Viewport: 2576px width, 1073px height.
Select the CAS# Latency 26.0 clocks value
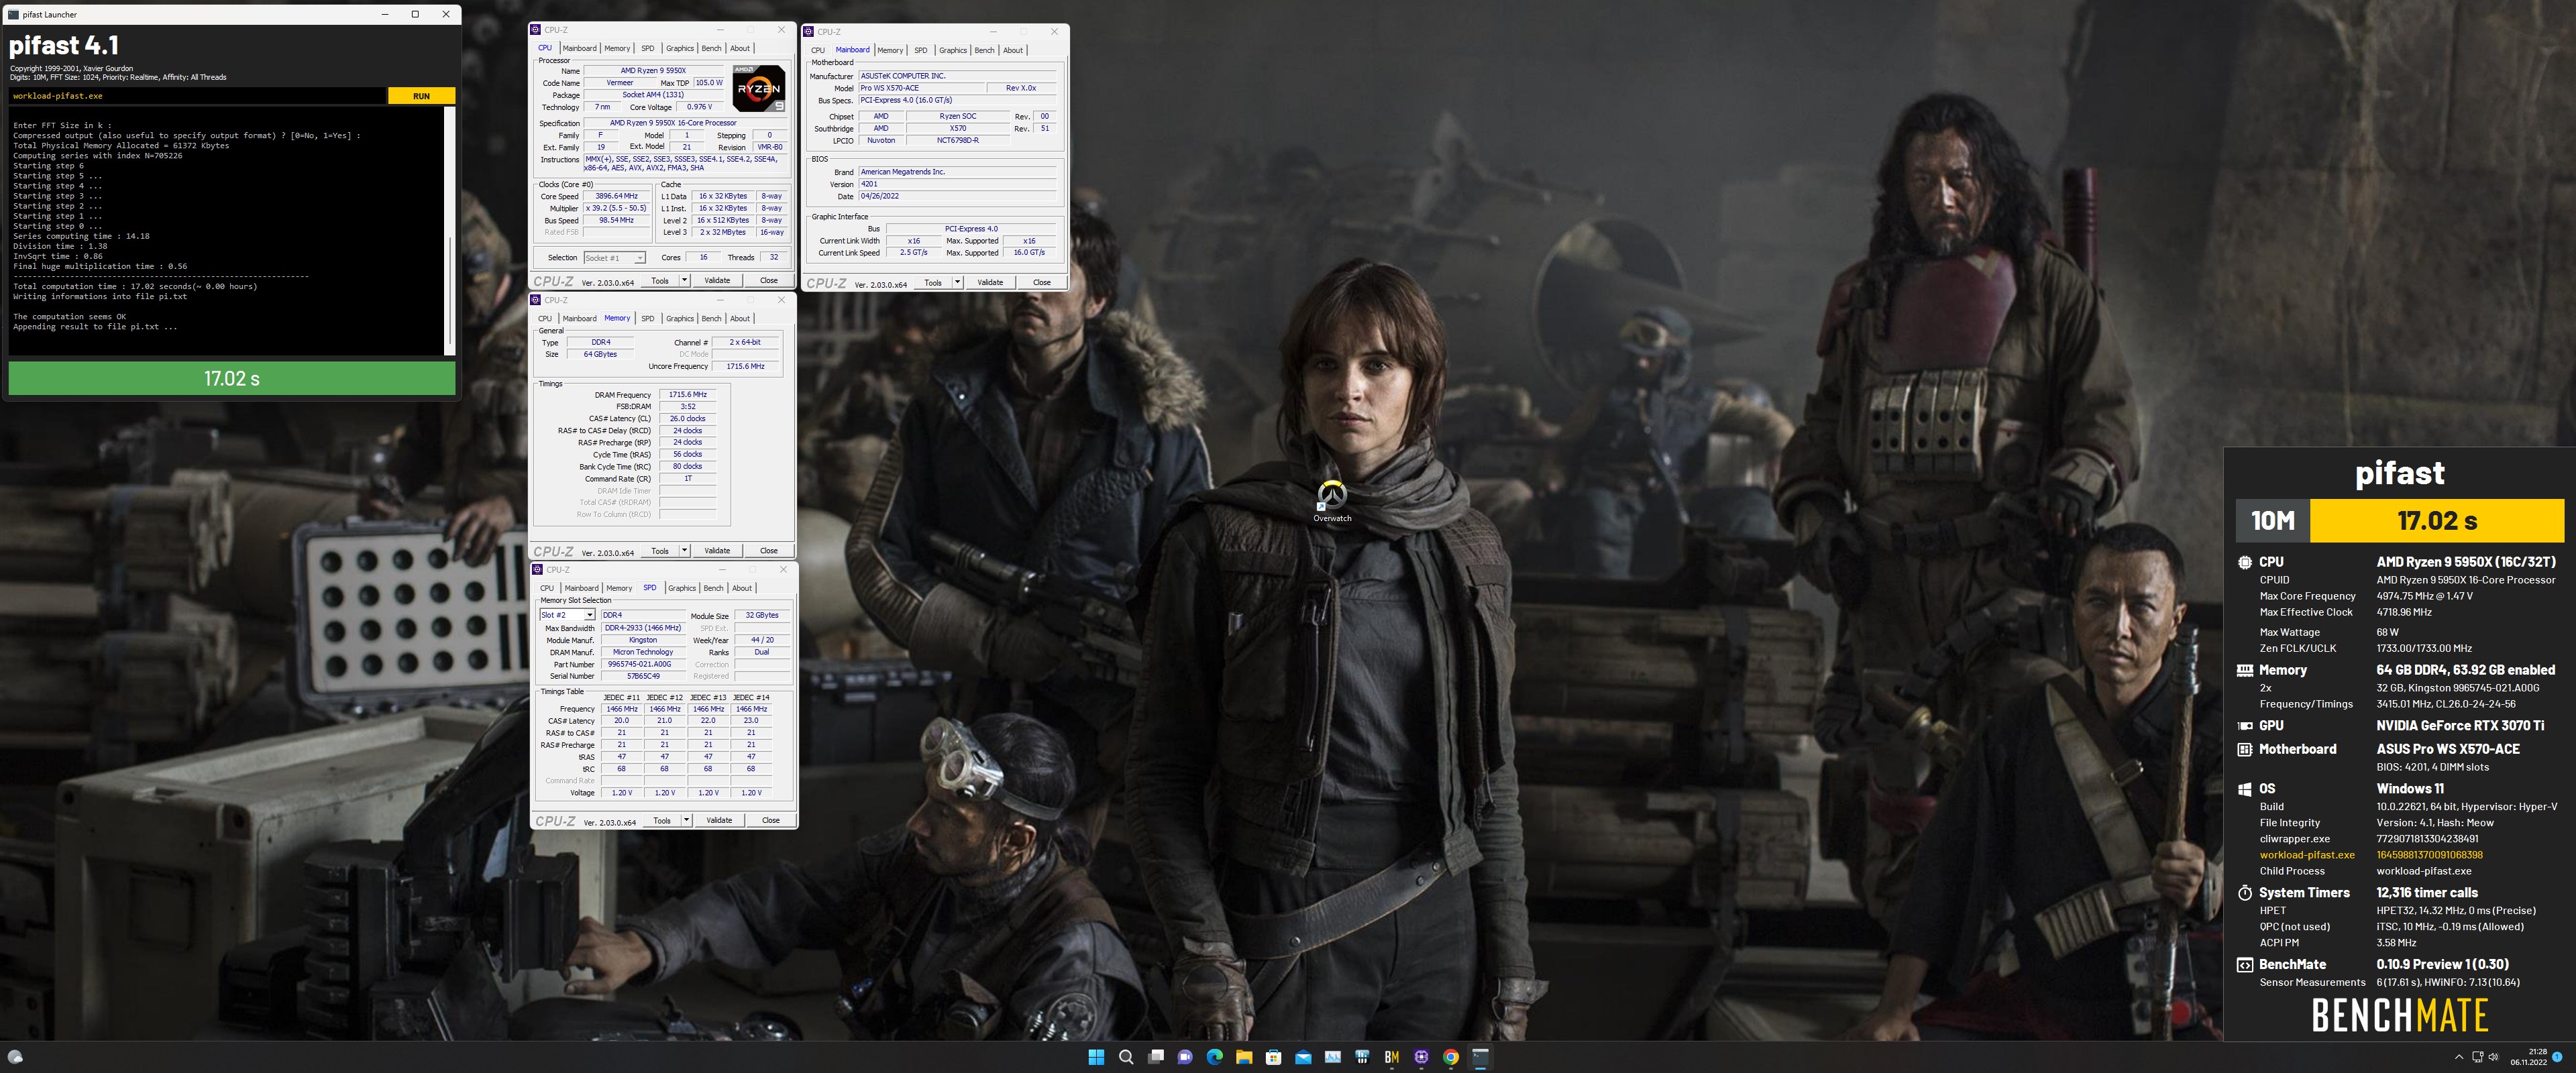(687, 418)
